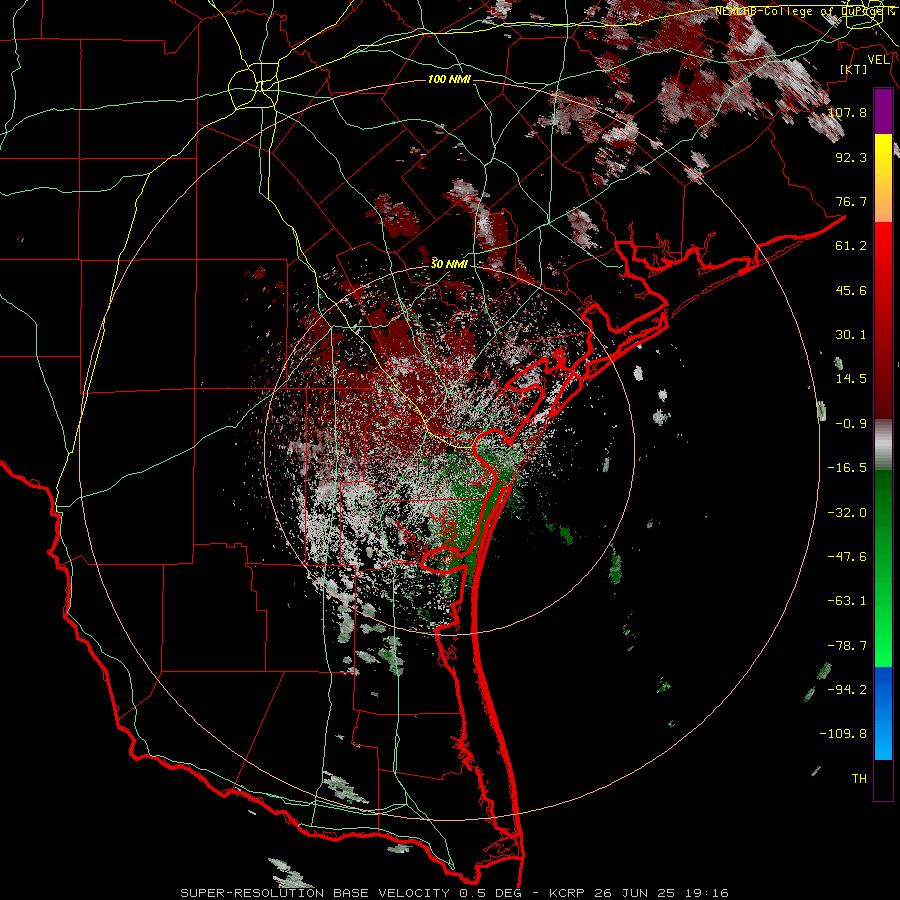Image resolution: width=900 pixels, height=900 pixels.
Task: Click the 30.1 velocity scale value
Action: click(x=851, y=335)
